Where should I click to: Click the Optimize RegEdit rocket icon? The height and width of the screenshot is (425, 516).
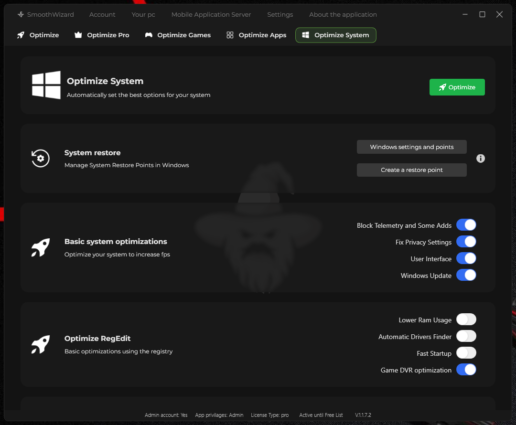pos(41,344)
